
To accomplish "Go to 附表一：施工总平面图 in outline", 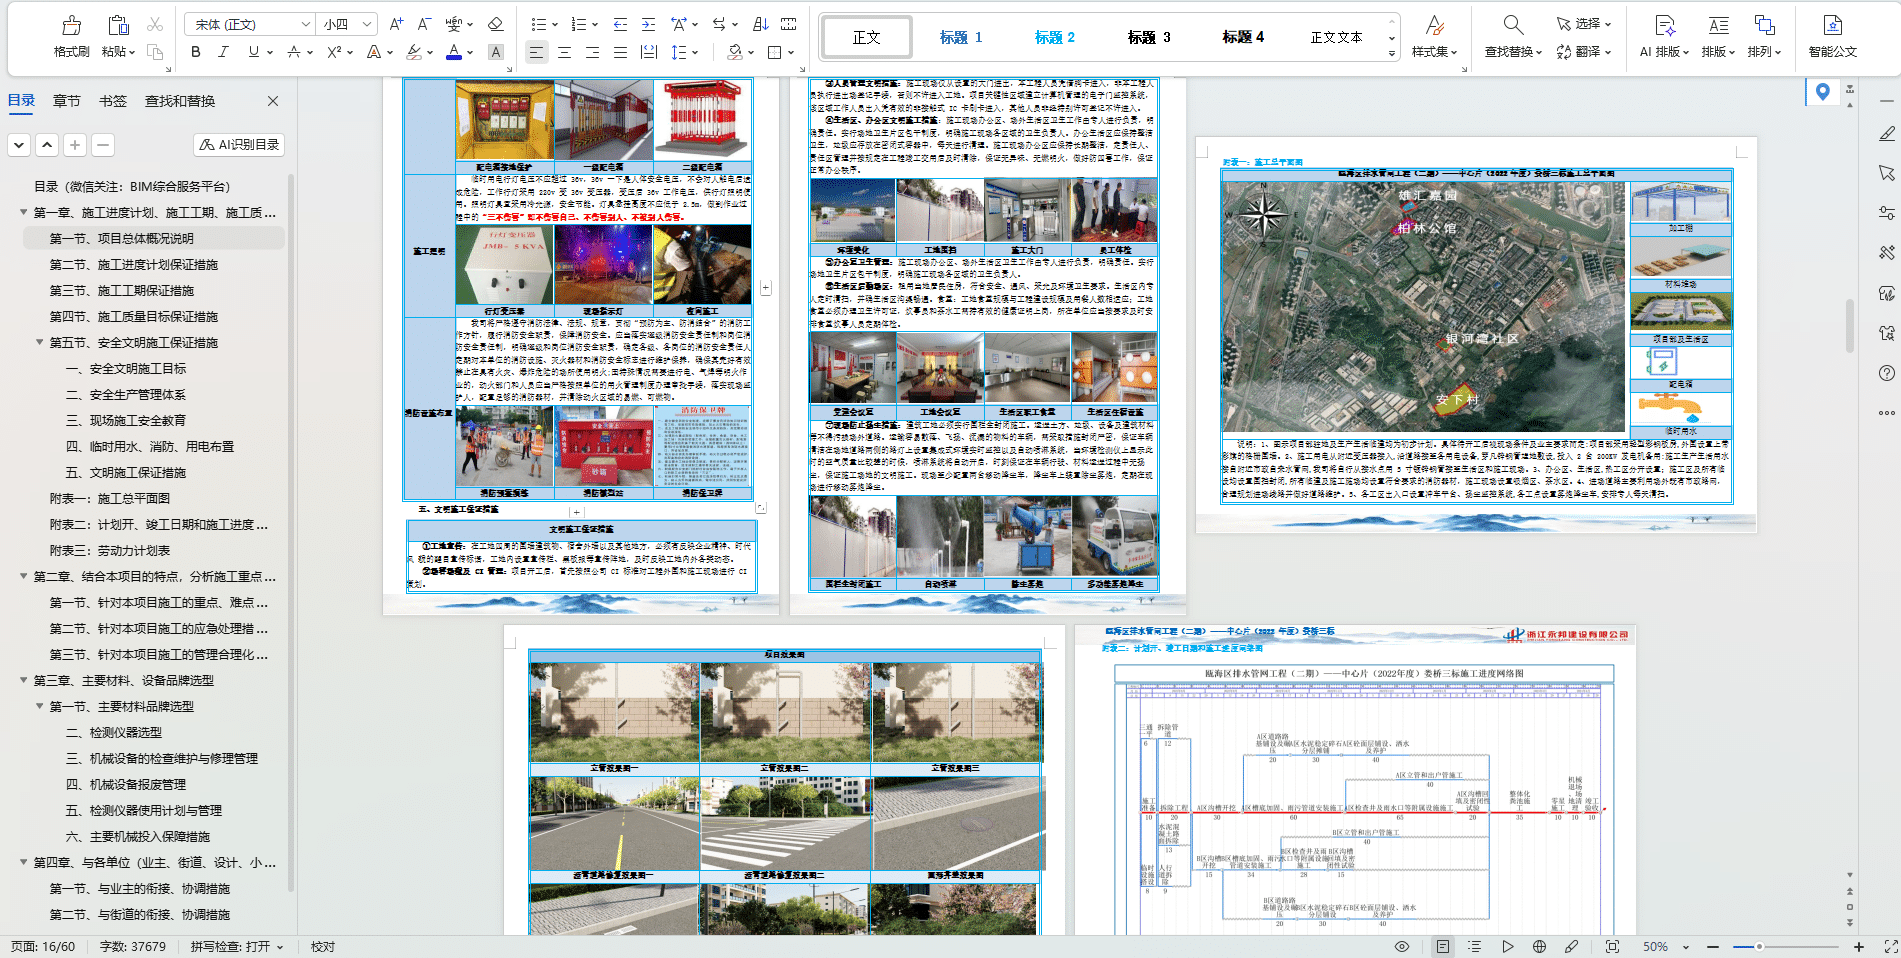I will click(110, 499).
